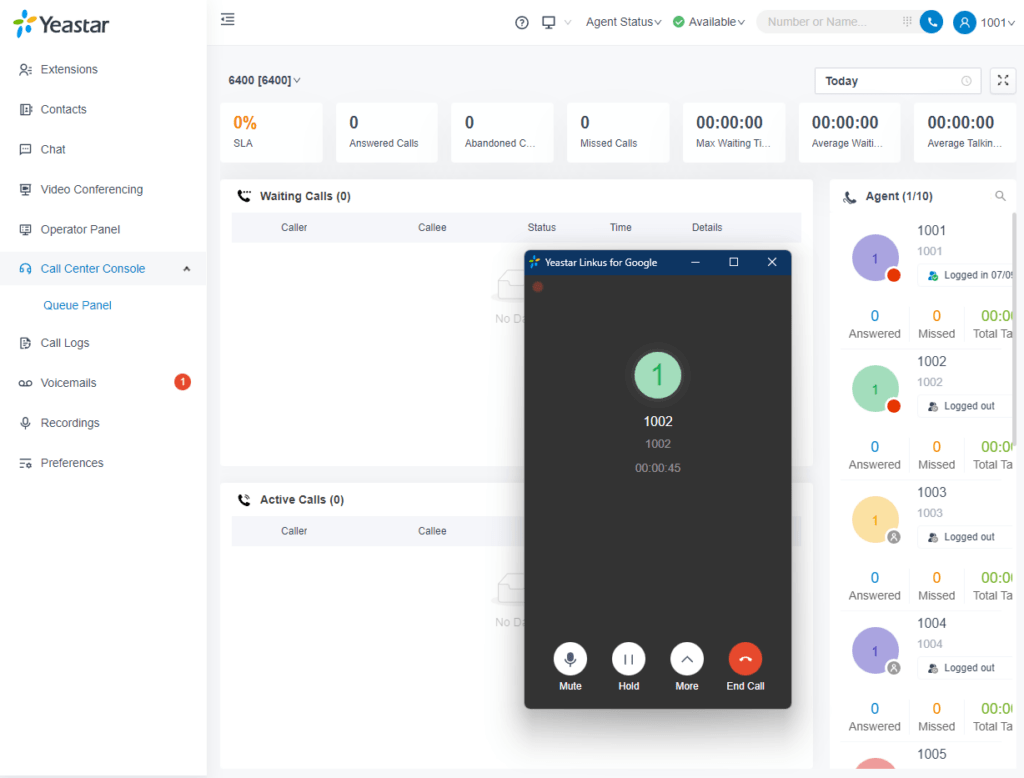
Task: Open the 1001 account menu
Action: coord(988,22)
